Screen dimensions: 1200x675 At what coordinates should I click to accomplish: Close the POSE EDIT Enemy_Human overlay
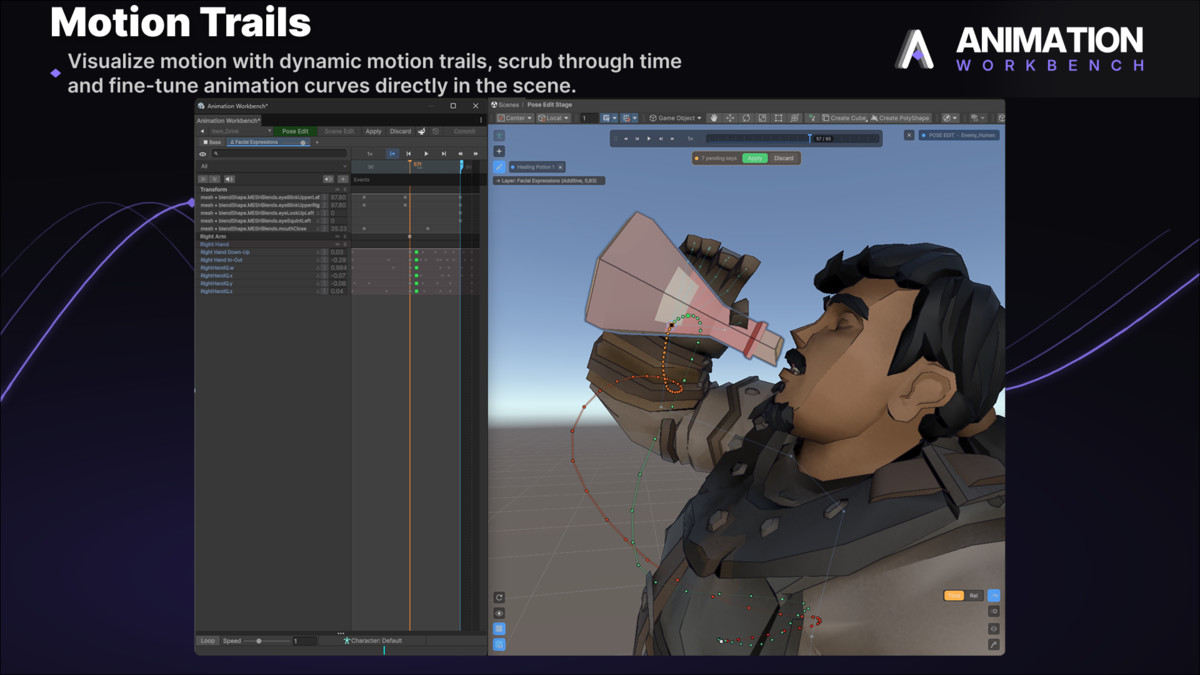909,135
